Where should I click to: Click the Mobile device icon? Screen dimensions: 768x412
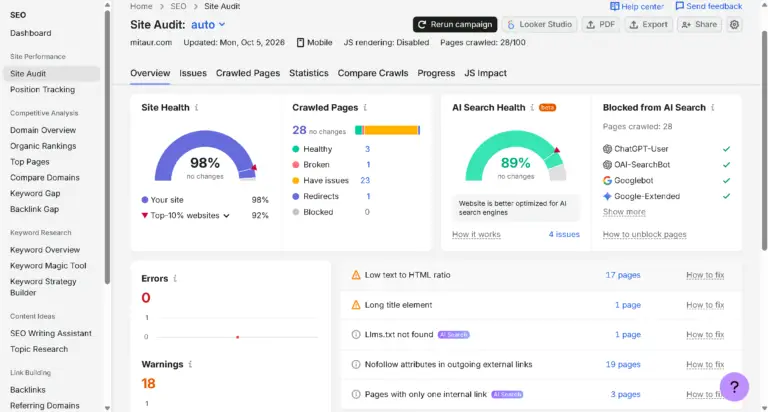[300, 43]
